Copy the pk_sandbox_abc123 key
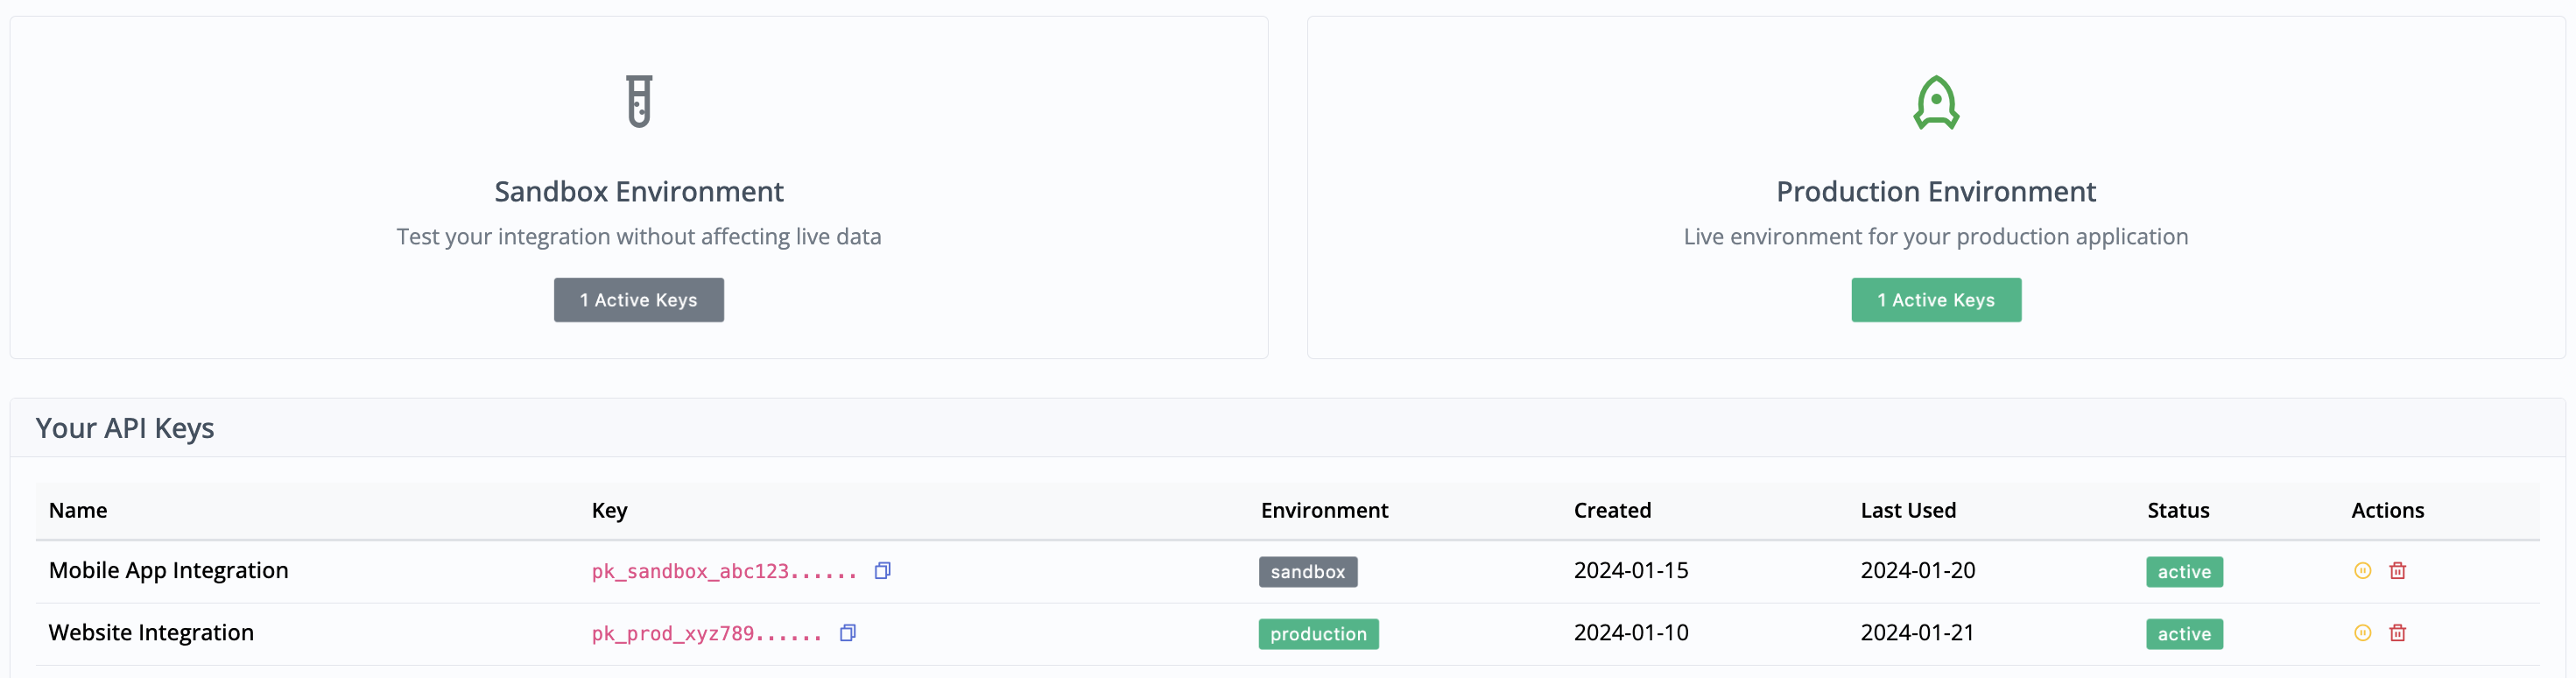 pos(882,571)
